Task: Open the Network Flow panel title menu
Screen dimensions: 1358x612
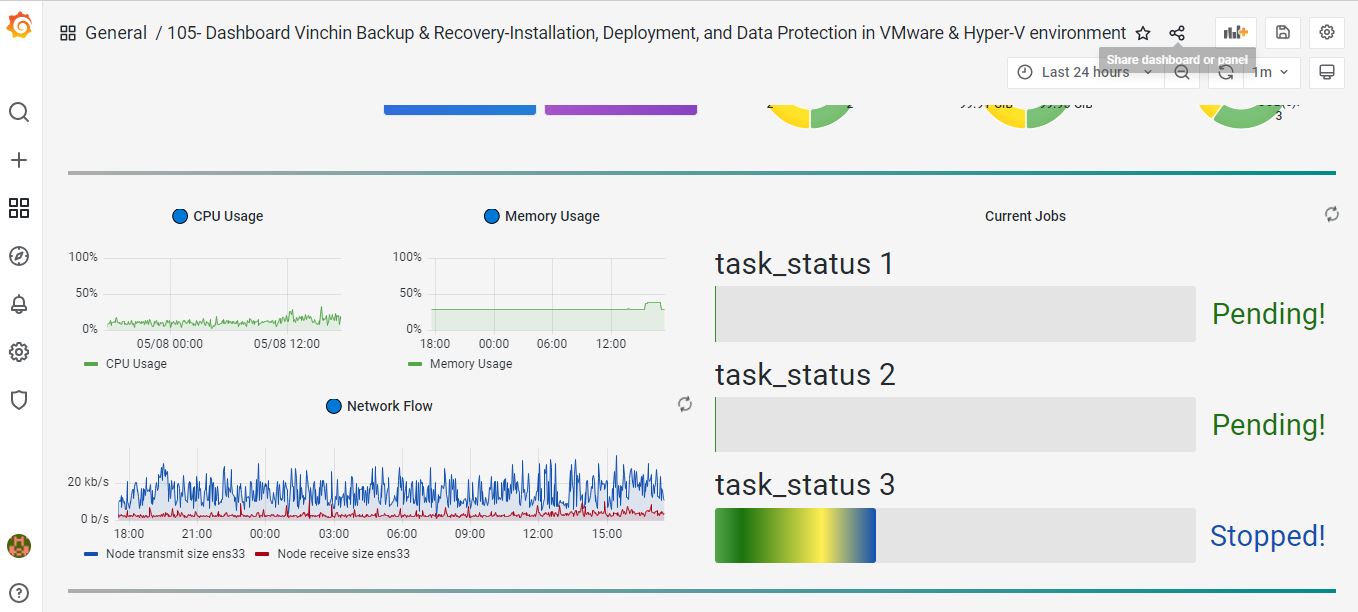Action: pyautogui.click(x=389, y=406)
